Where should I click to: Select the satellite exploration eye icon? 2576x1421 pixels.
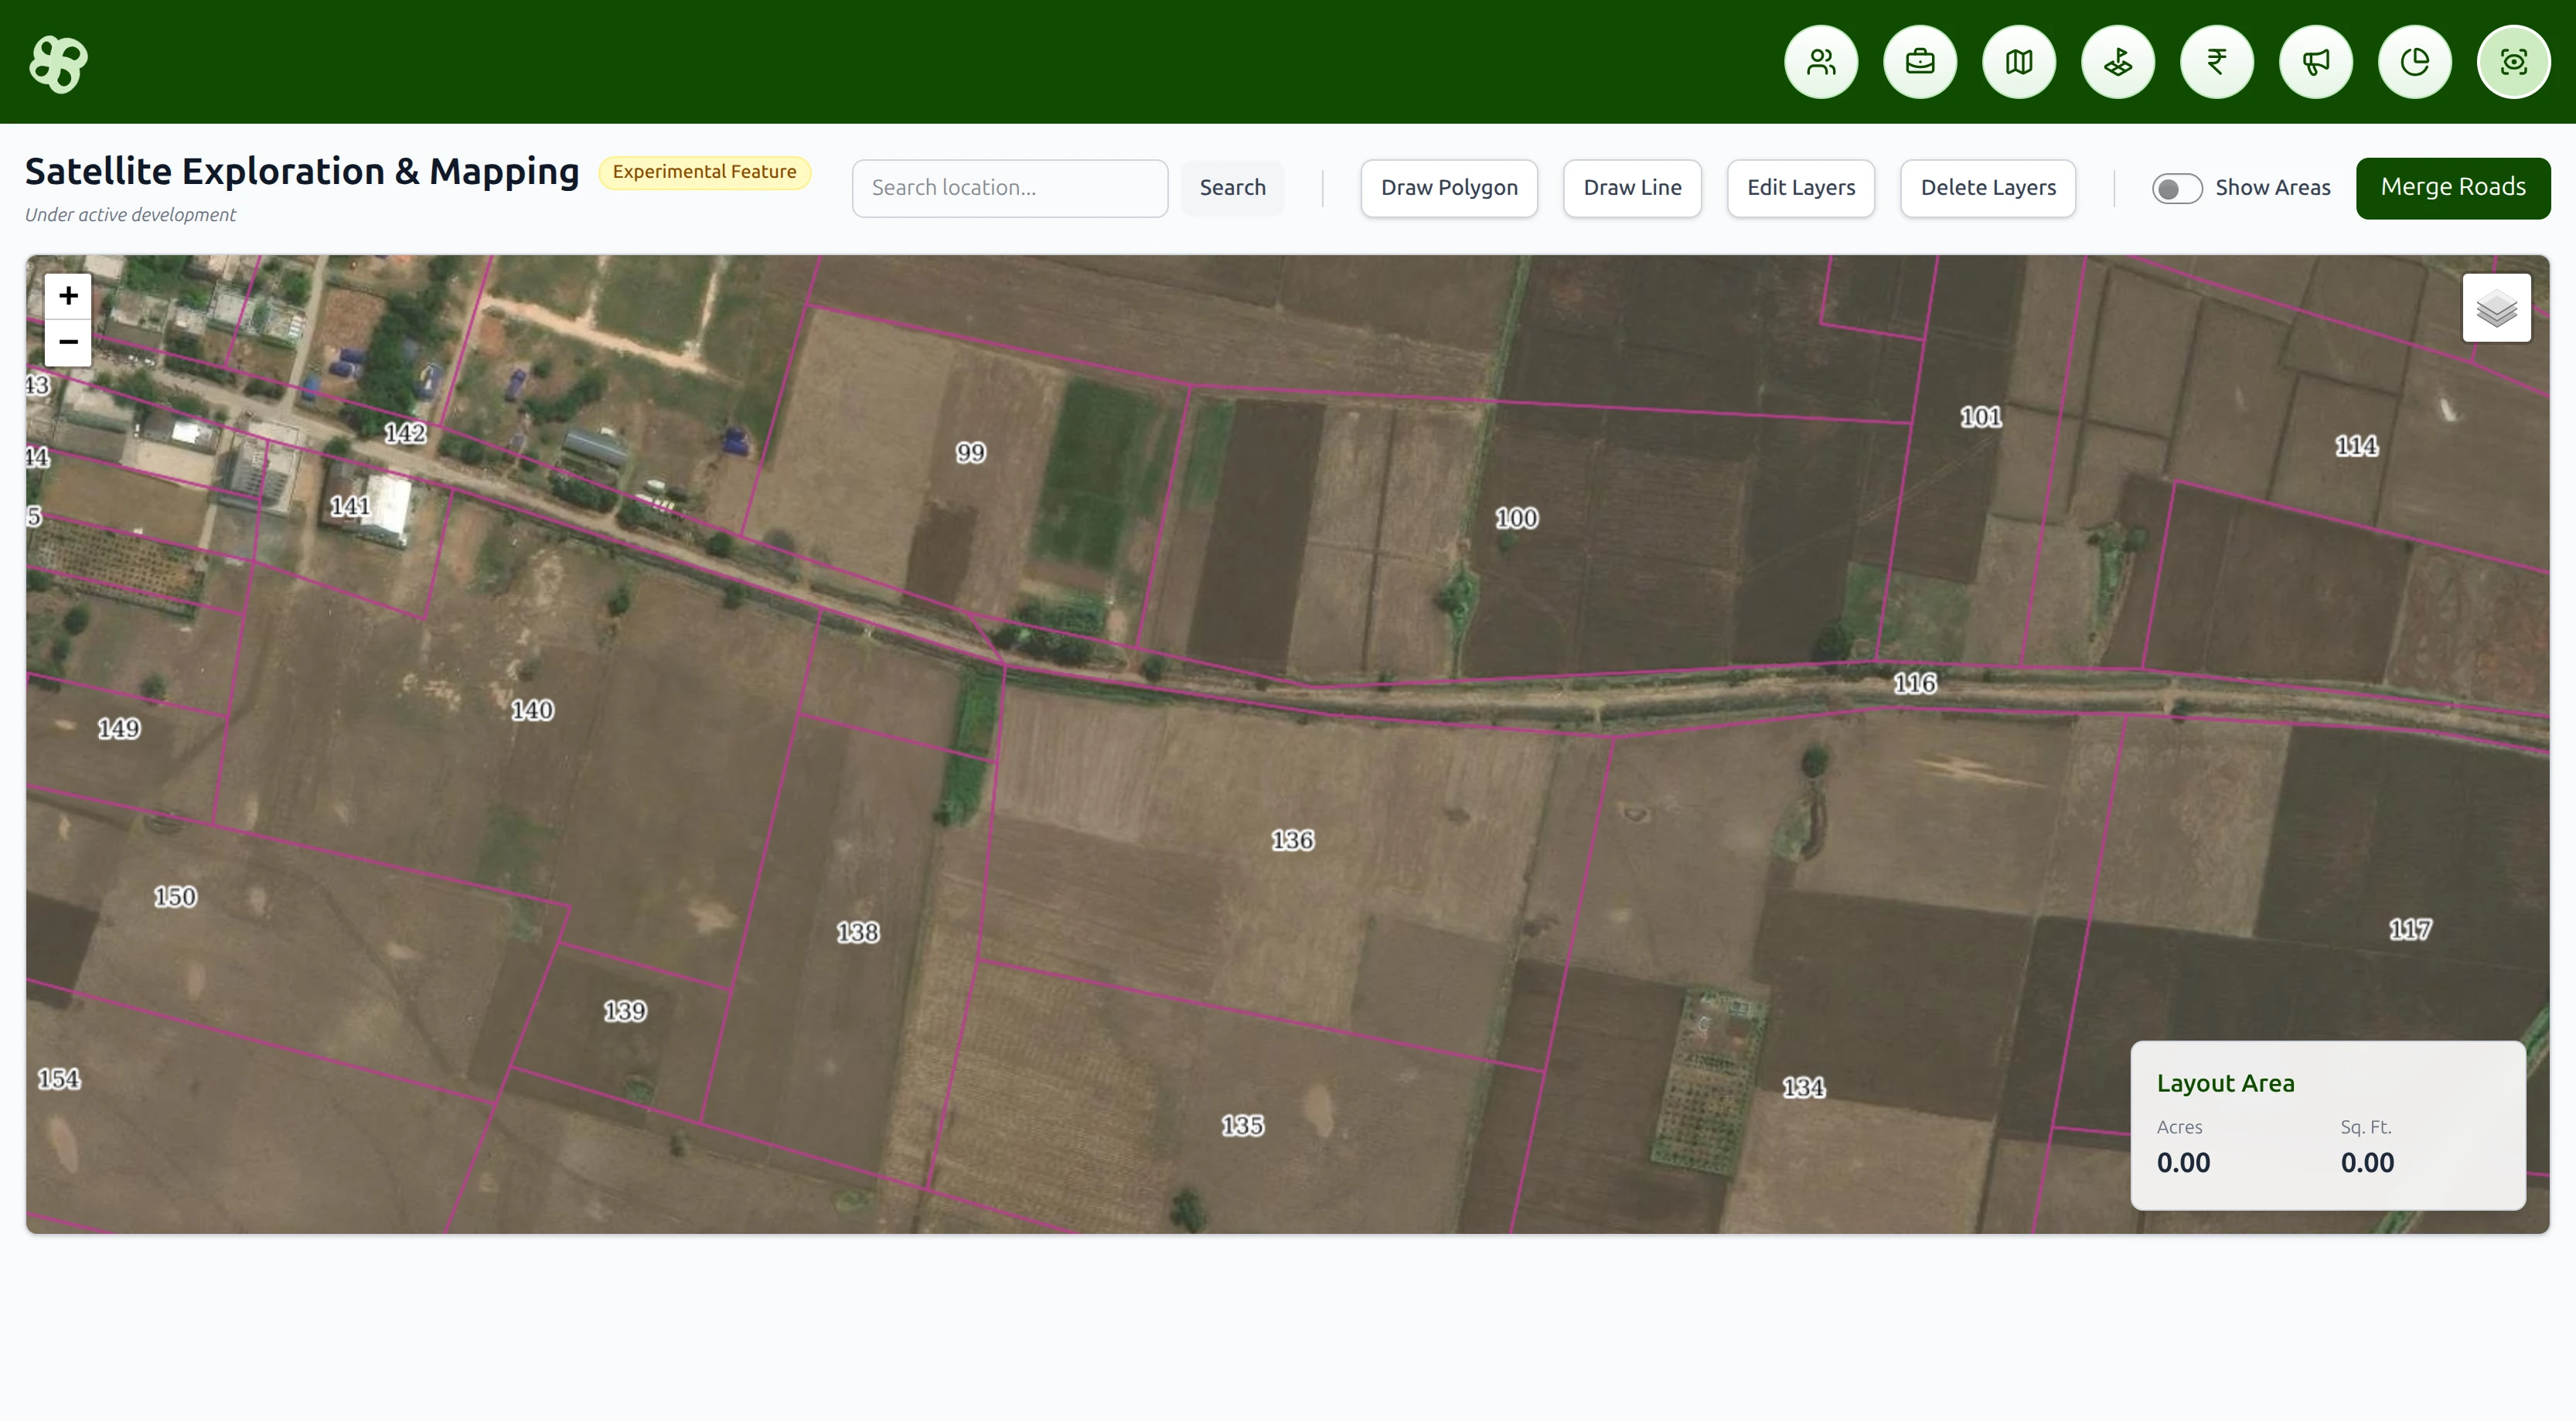(2513, 62)
